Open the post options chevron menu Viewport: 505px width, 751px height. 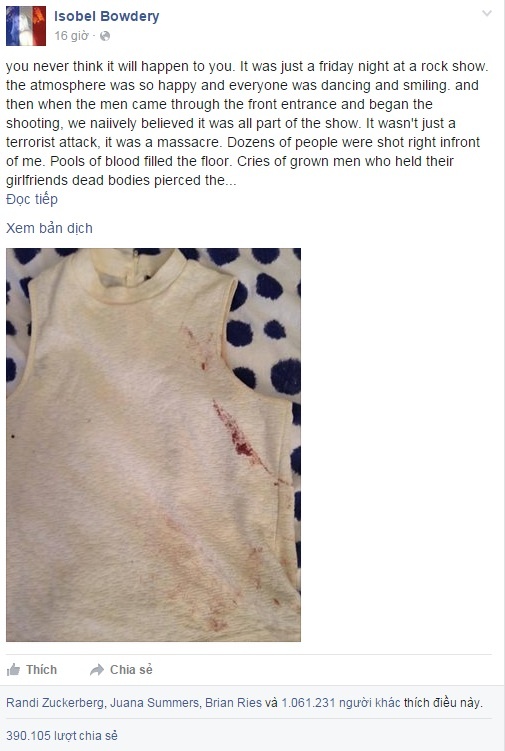point(487,13)
